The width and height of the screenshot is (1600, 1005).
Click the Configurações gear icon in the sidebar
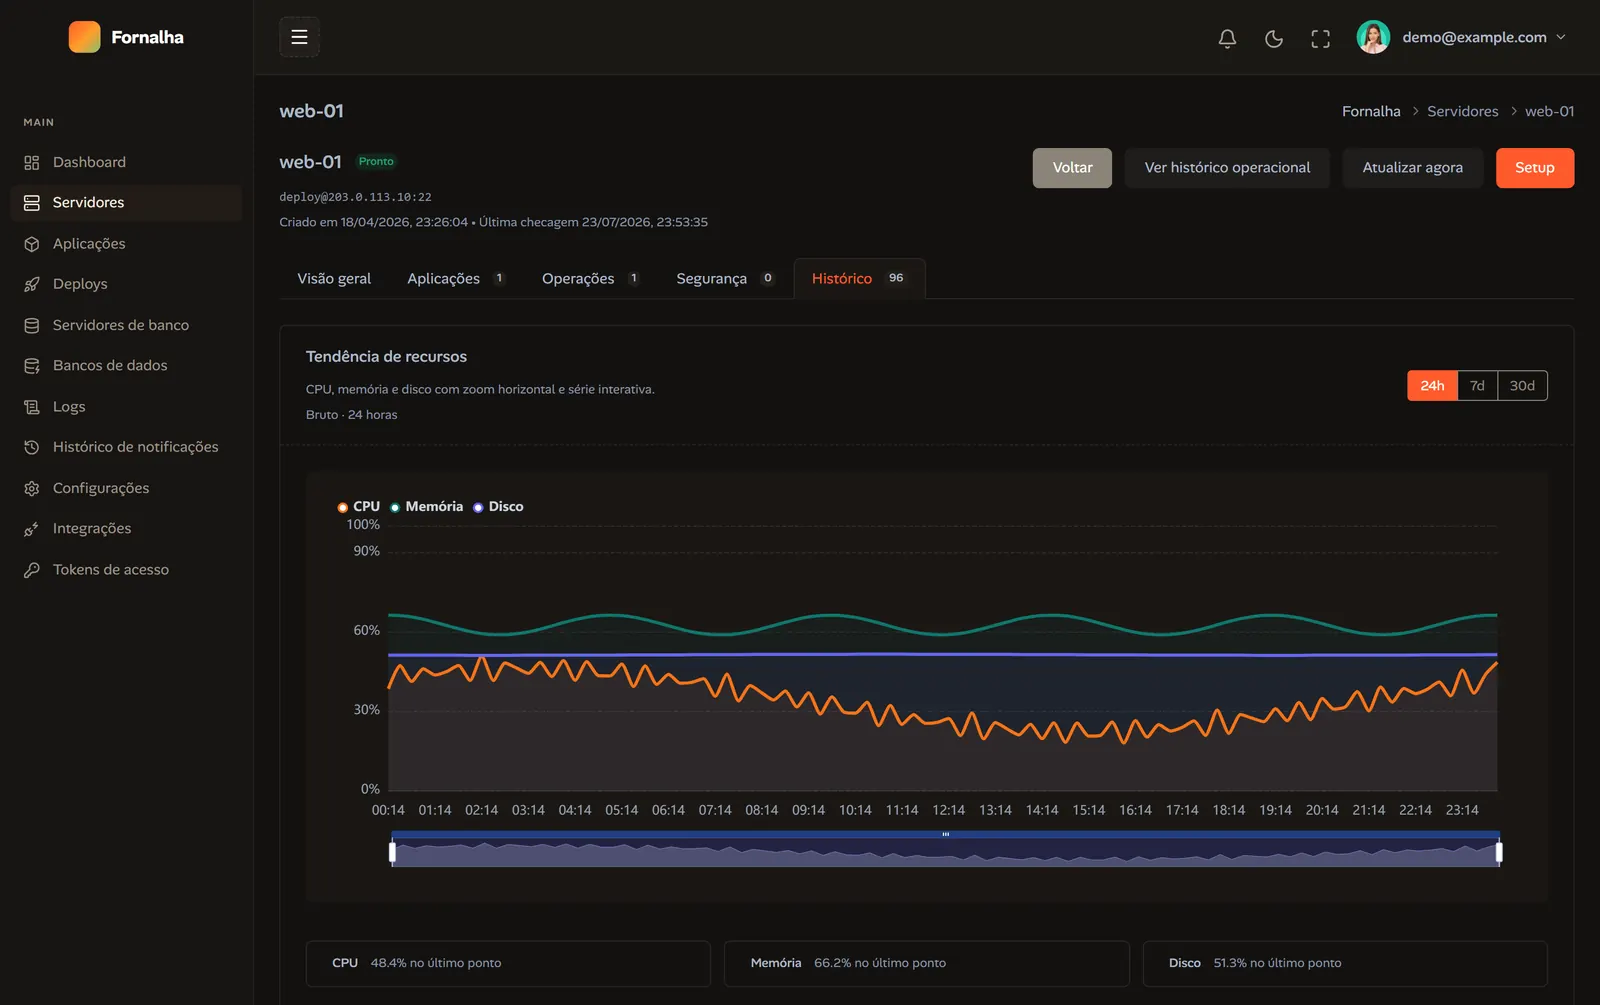point(32,488)
